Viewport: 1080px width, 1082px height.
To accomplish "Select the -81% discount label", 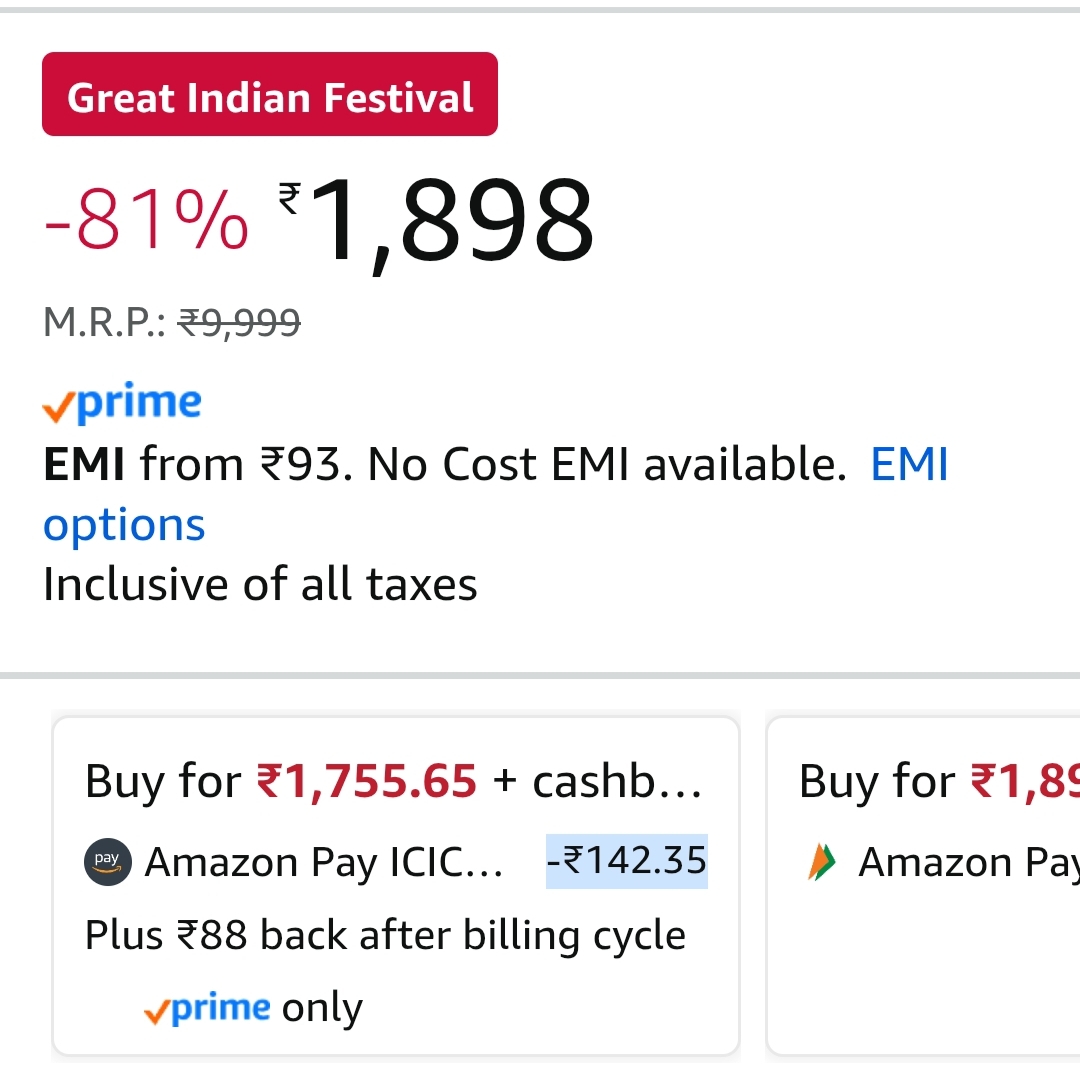I will click(146, 218).
